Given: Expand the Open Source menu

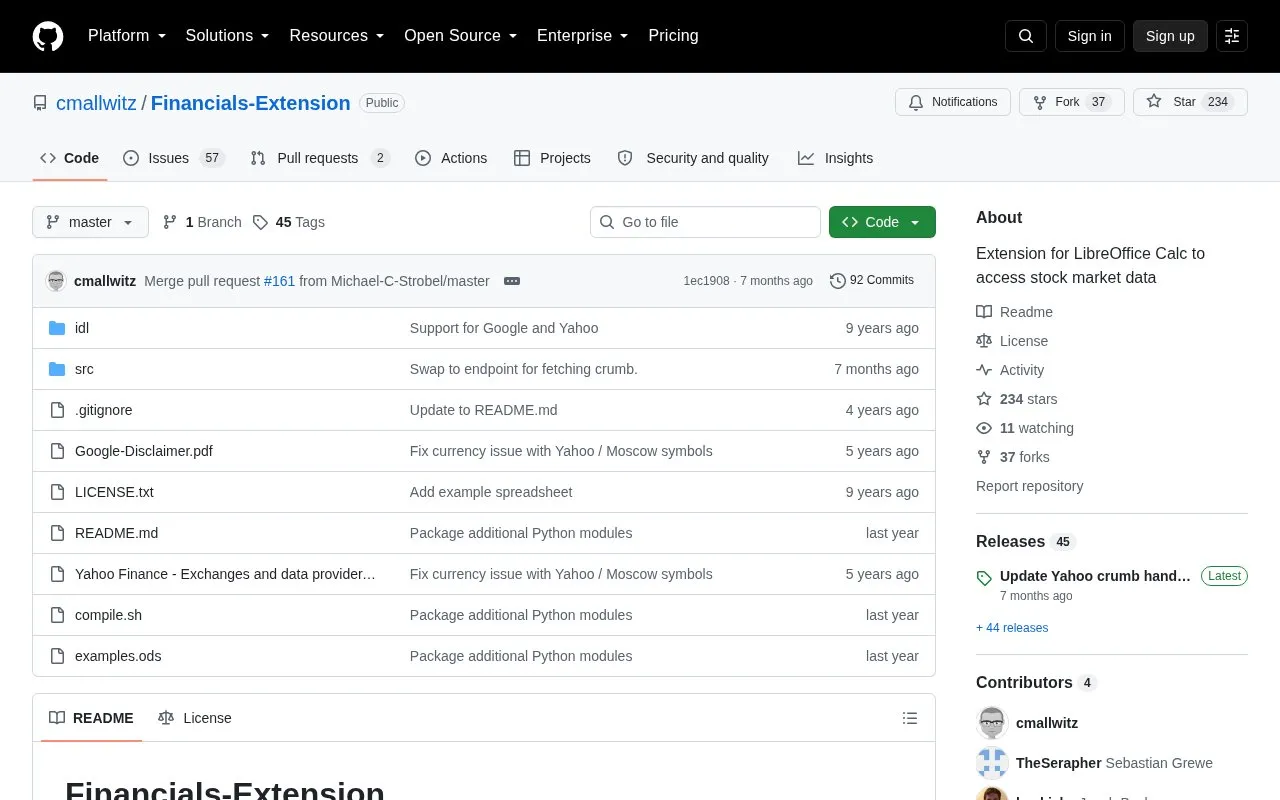Looking at the screenshot, I should 461,36.
